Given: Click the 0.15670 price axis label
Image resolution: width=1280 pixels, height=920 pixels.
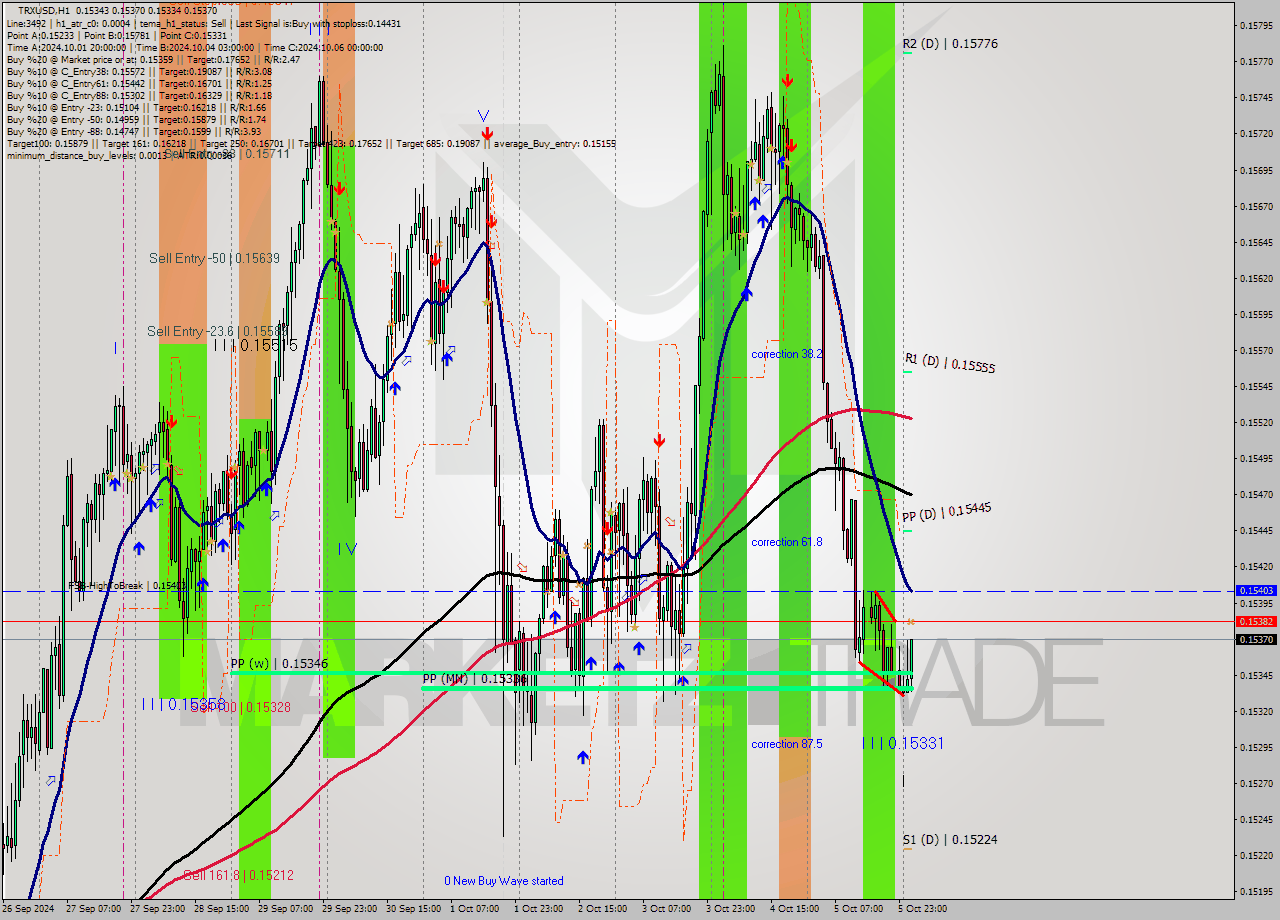Looking at the screenshot, I should (1256, 206).
